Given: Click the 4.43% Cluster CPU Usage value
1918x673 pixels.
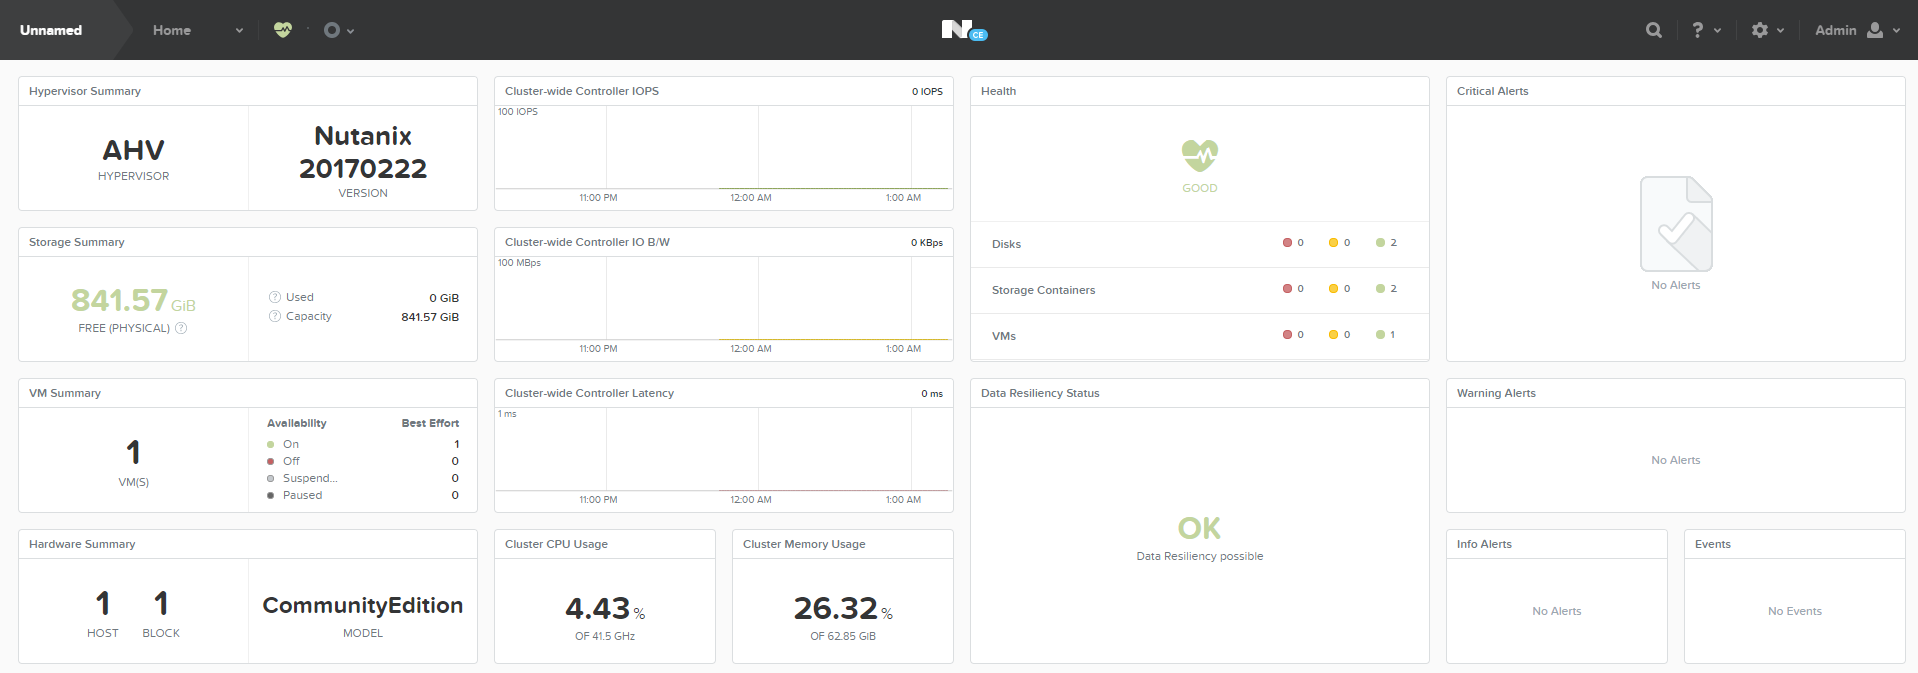Looking at the screenshot, I should pyautogui.click(x=605, y=608).
